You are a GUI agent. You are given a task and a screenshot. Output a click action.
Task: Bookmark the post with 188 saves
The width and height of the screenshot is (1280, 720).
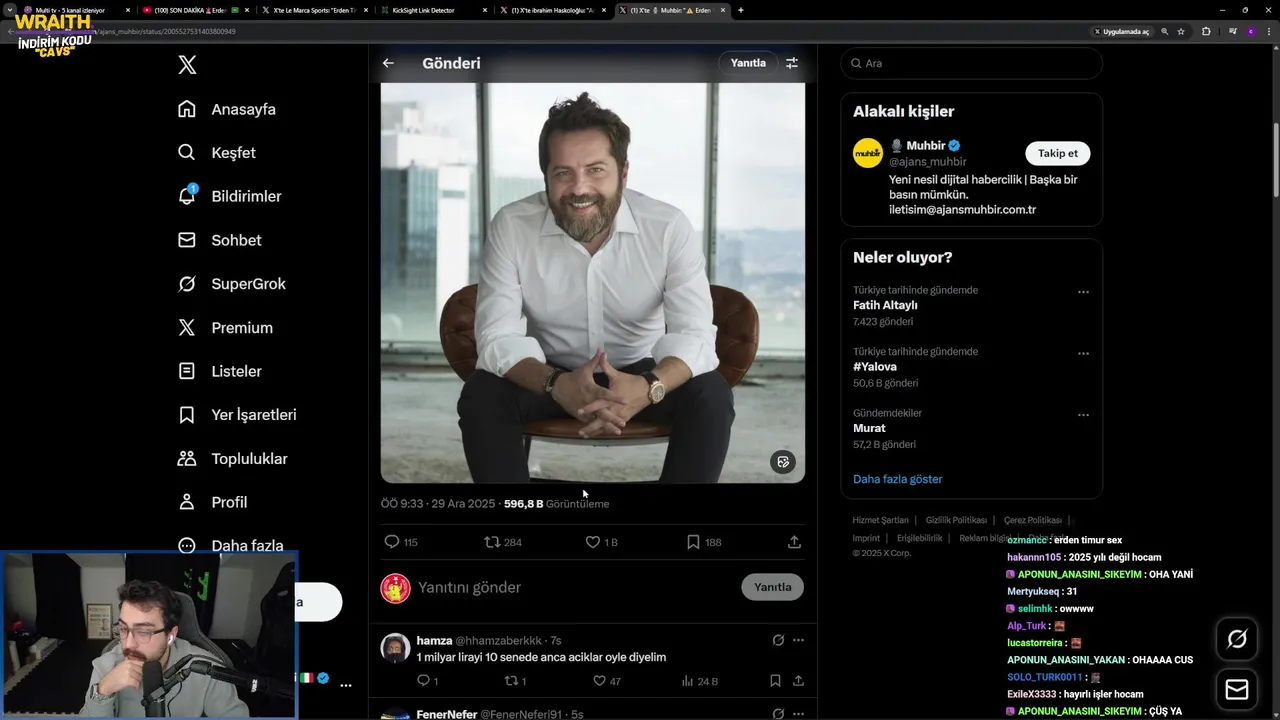coord(693,542)
